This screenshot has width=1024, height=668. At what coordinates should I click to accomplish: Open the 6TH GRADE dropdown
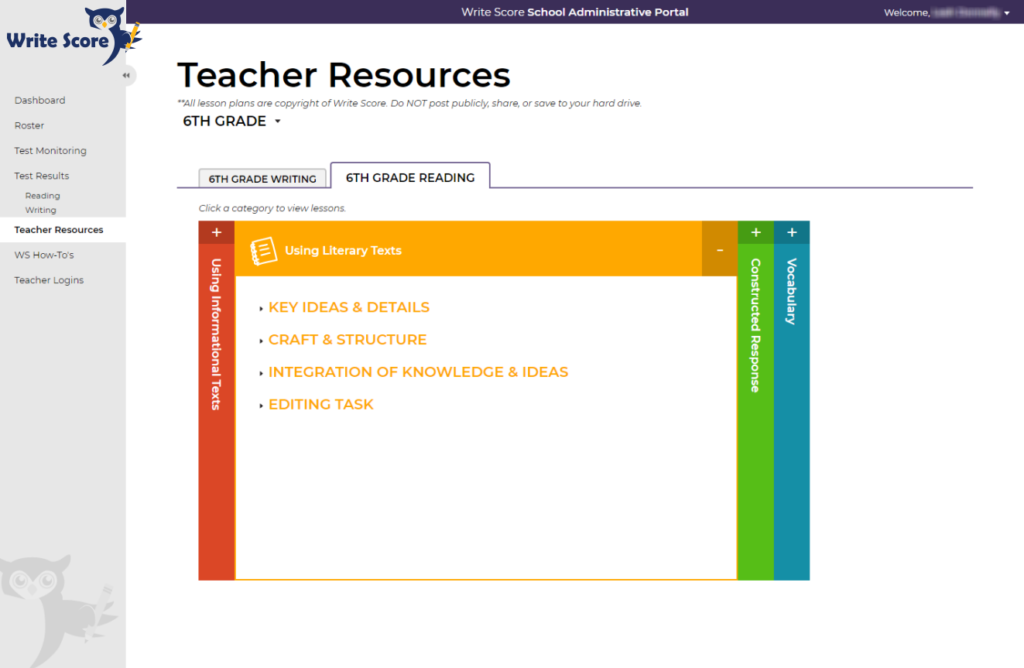231,121
